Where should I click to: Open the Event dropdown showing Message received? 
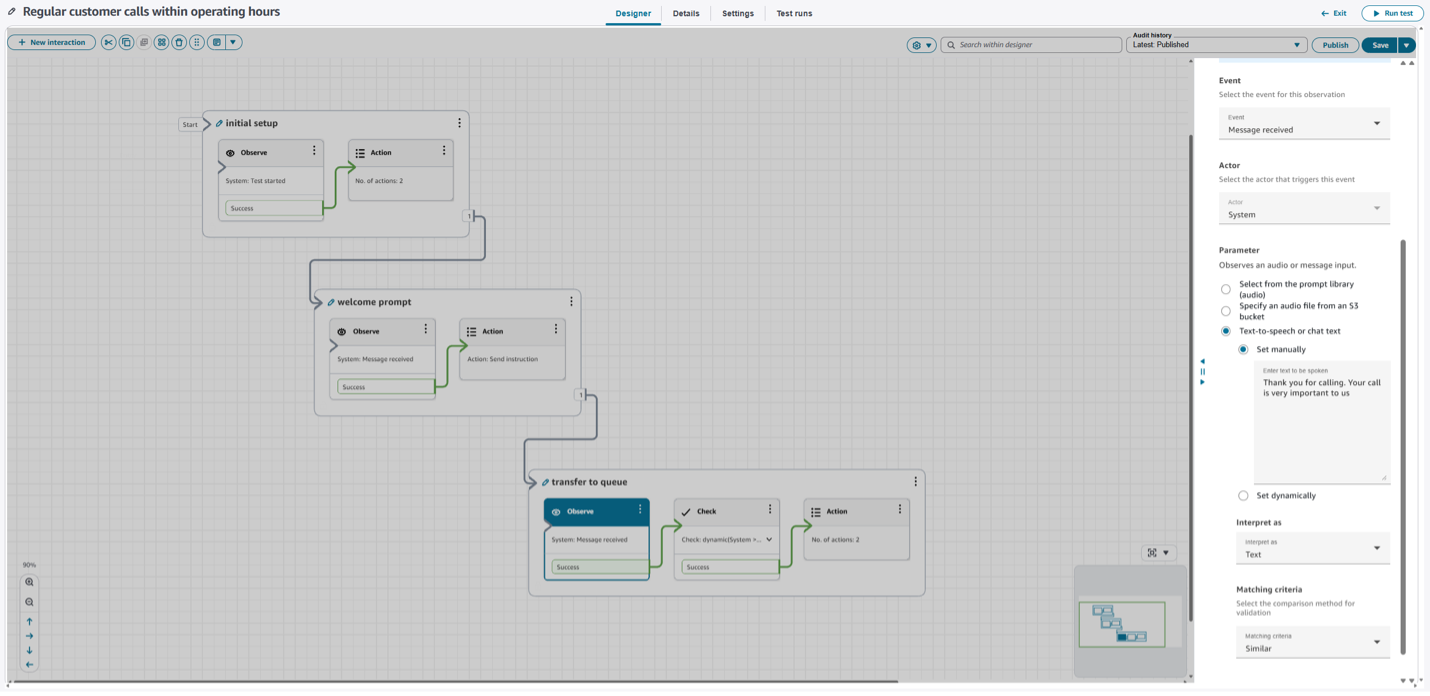click(1303, 124)
